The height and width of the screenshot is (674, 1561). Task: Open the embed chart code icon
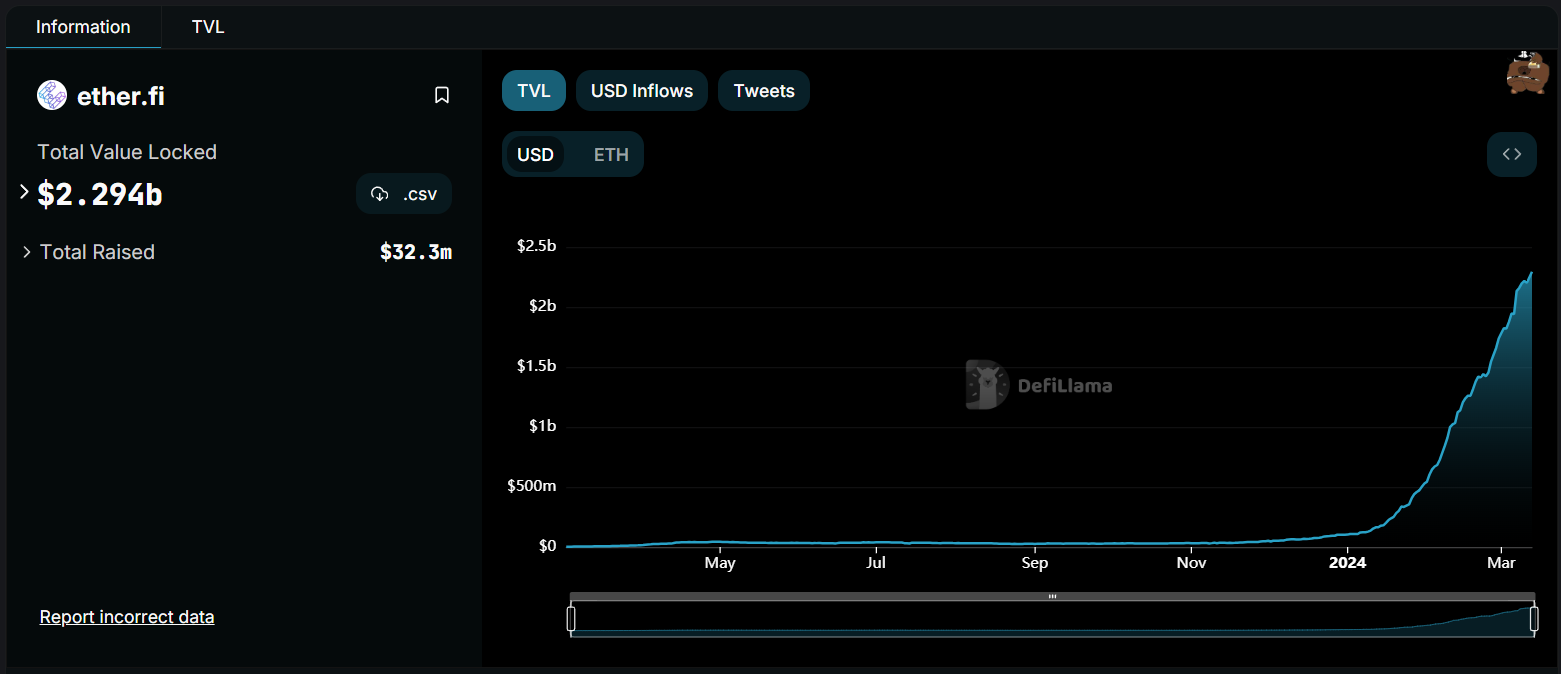tap(1512, 154)
